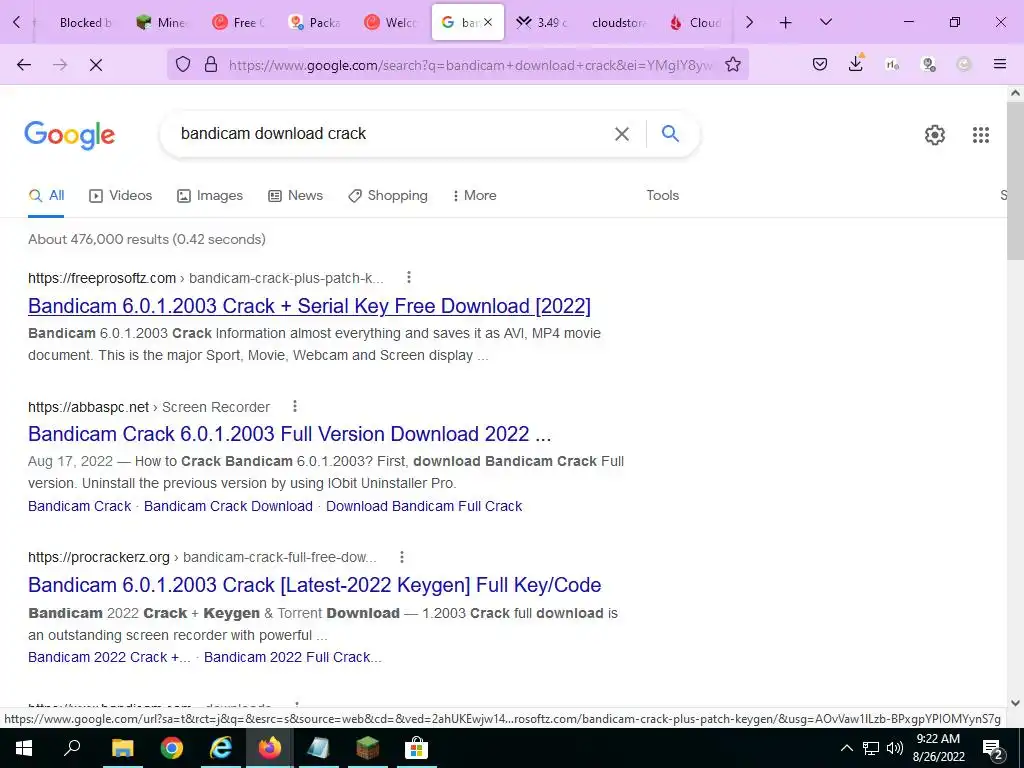The width and height of the screenshot is (1024, 768).
Task: Open Microsoft Store from taskbar
Action: coord(416,748)
